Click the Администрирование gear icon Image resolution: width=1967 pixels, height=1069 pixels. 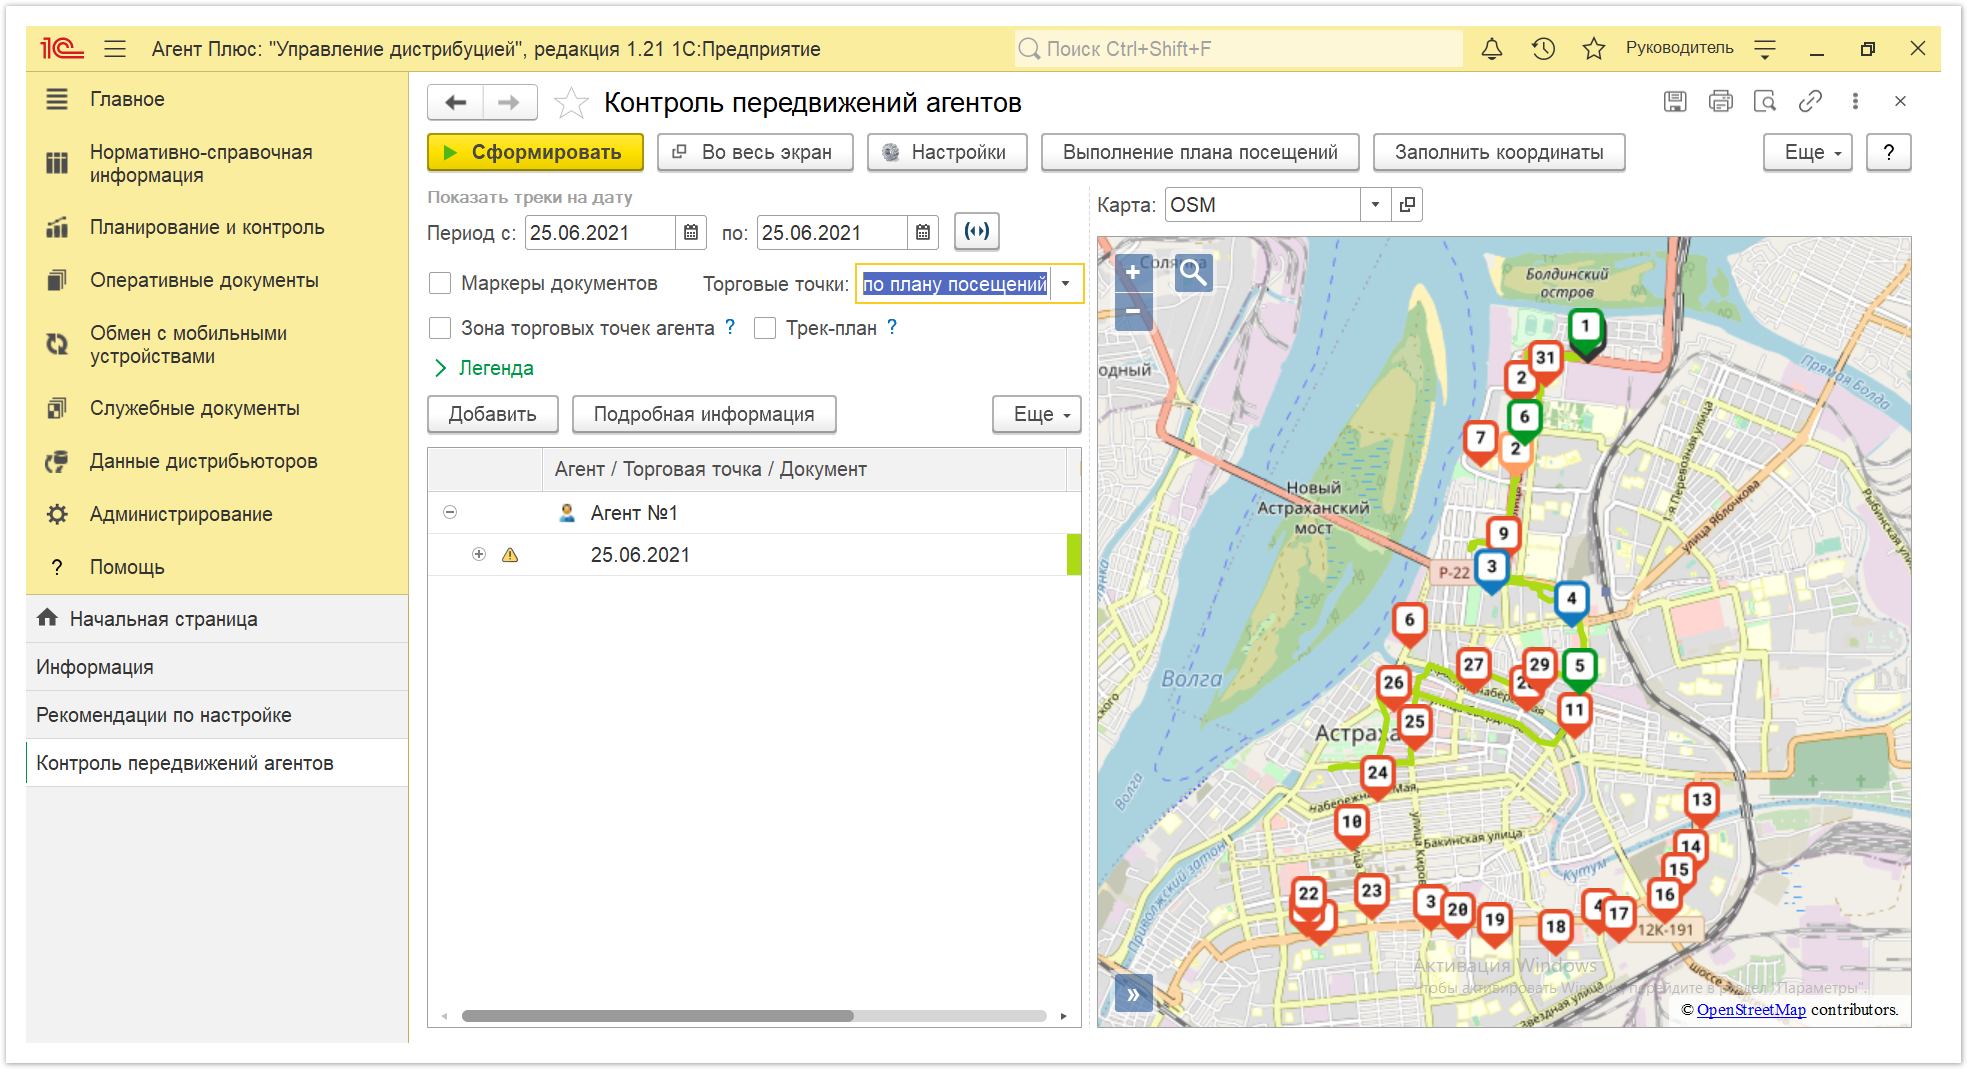click(x=57, y=514)
